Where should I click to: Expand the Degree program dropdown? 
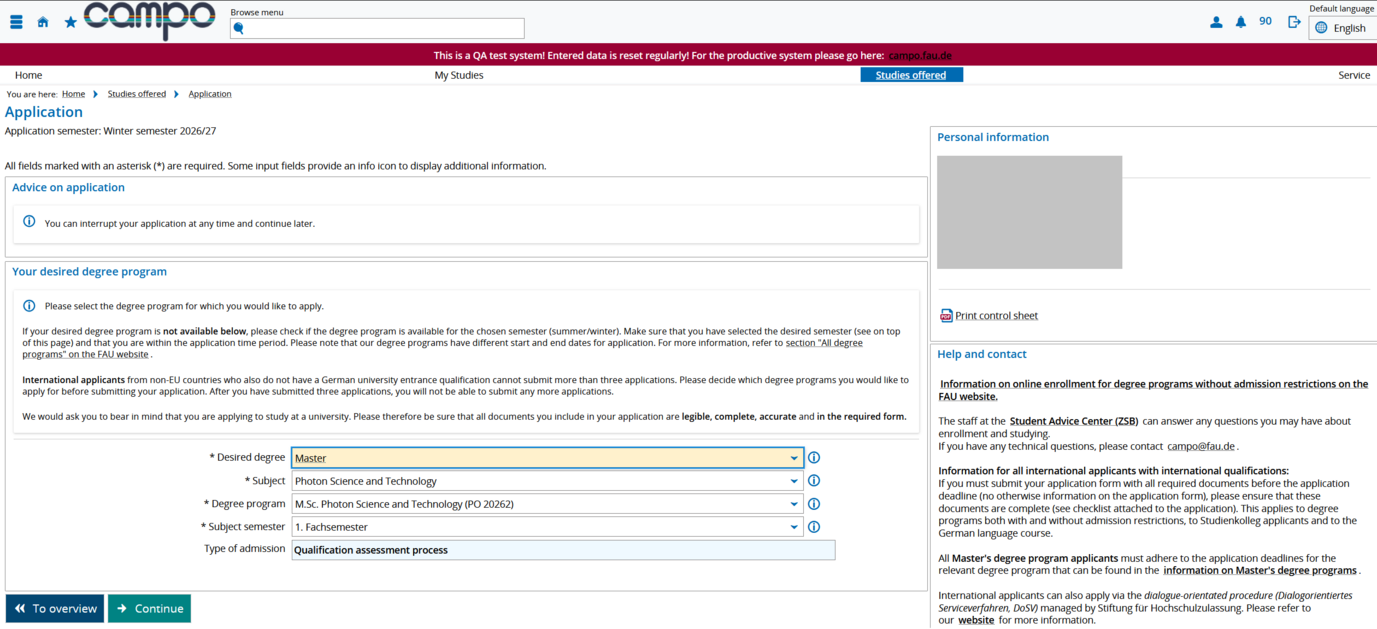pos(547,504)
